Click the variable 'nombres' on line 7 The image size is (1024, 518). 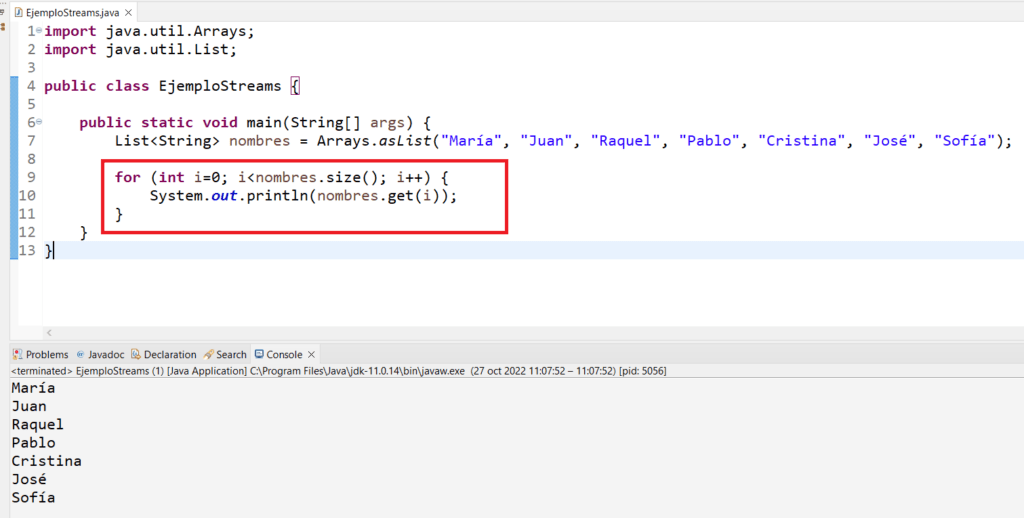[x=259, y=140]
